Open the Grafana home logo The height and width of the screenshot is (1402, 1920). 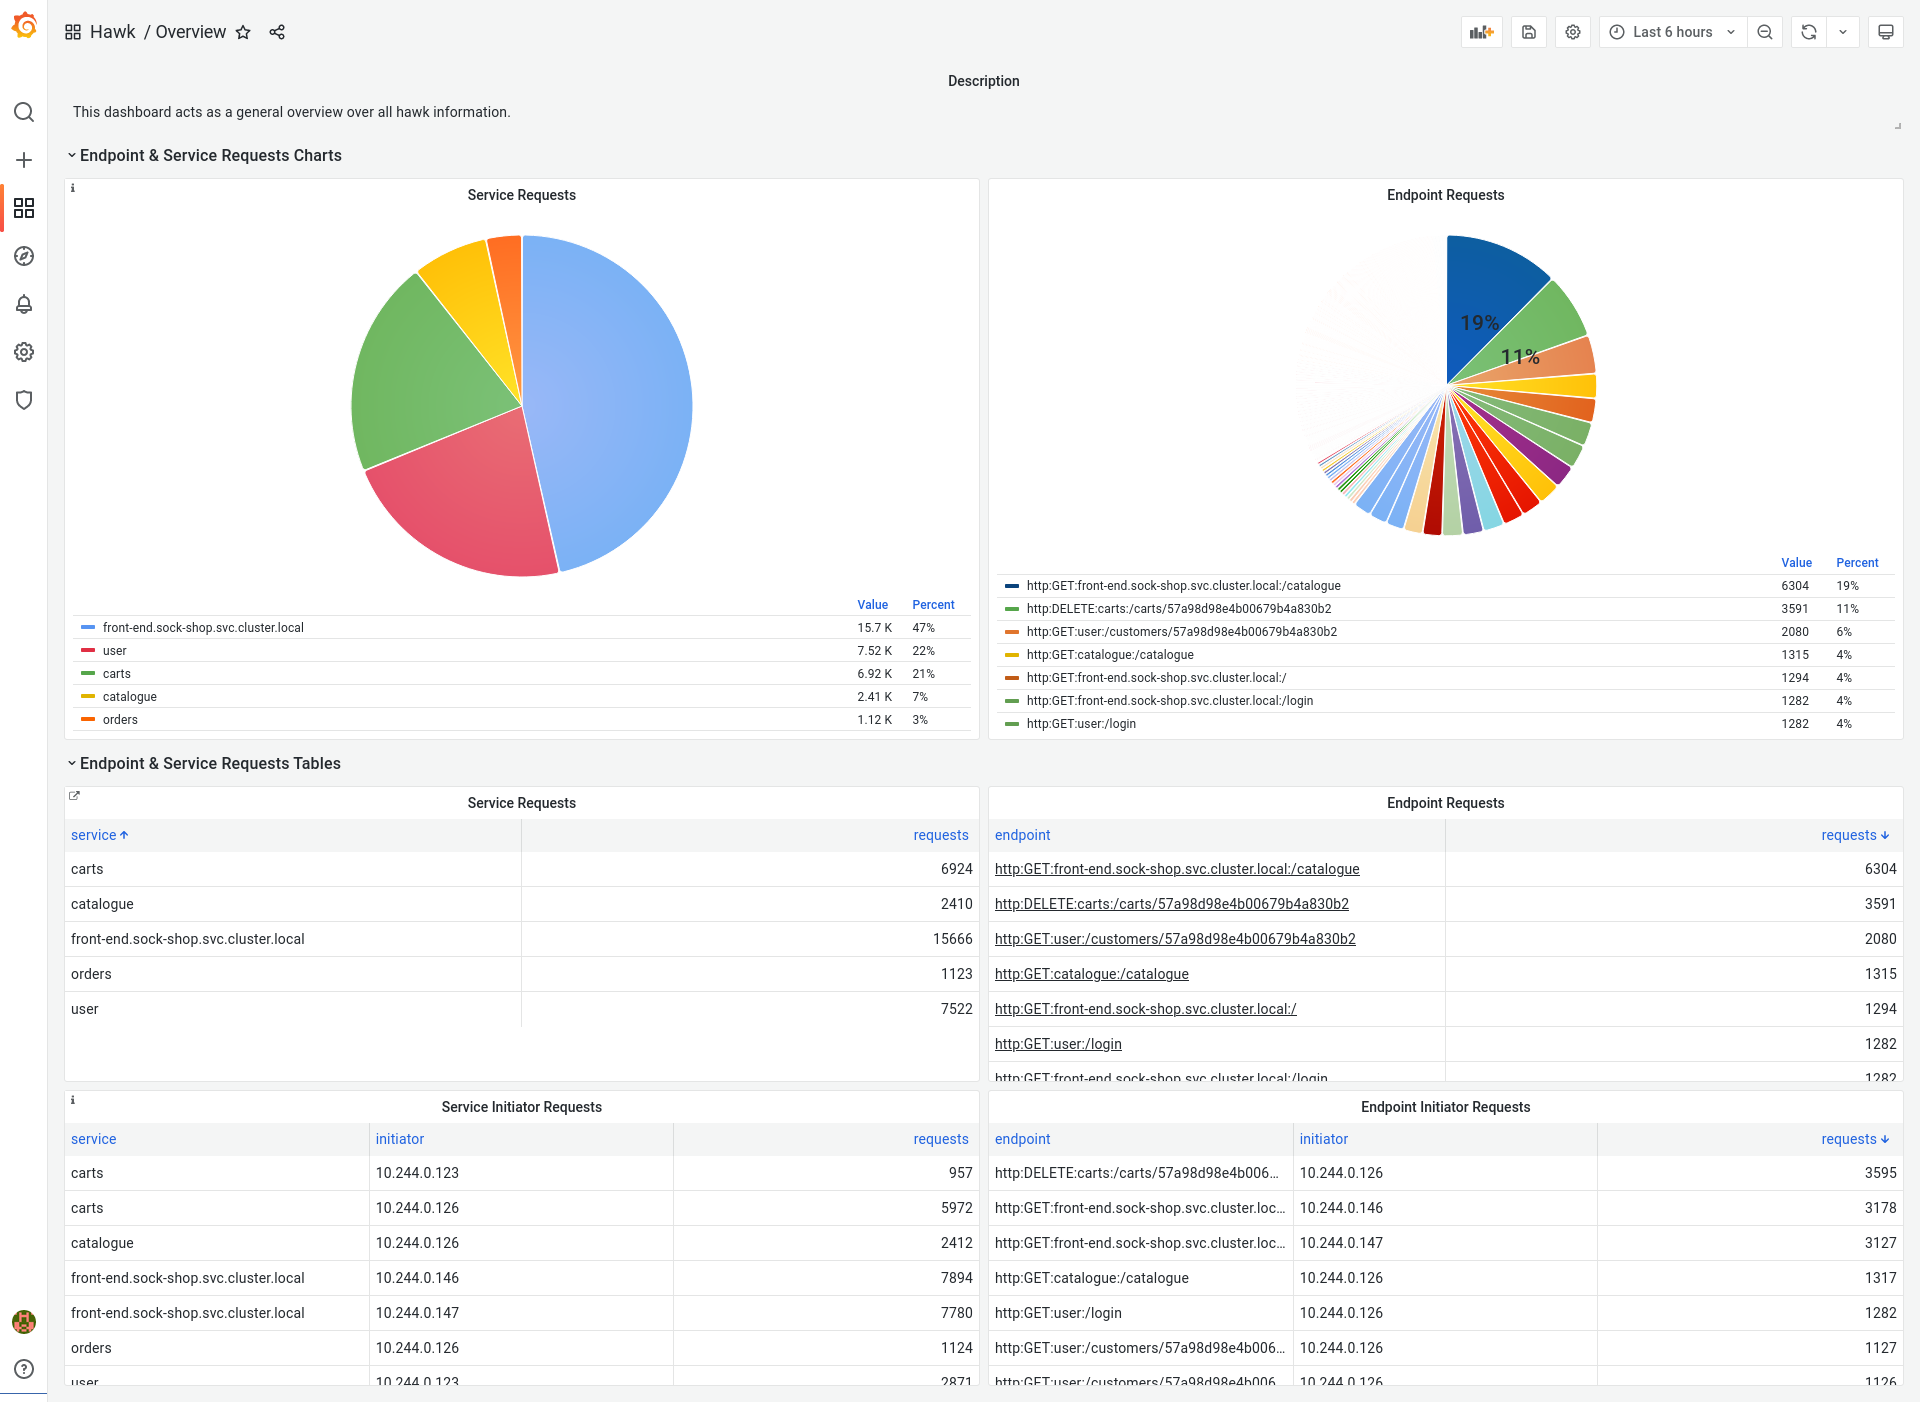click(24, 27)
